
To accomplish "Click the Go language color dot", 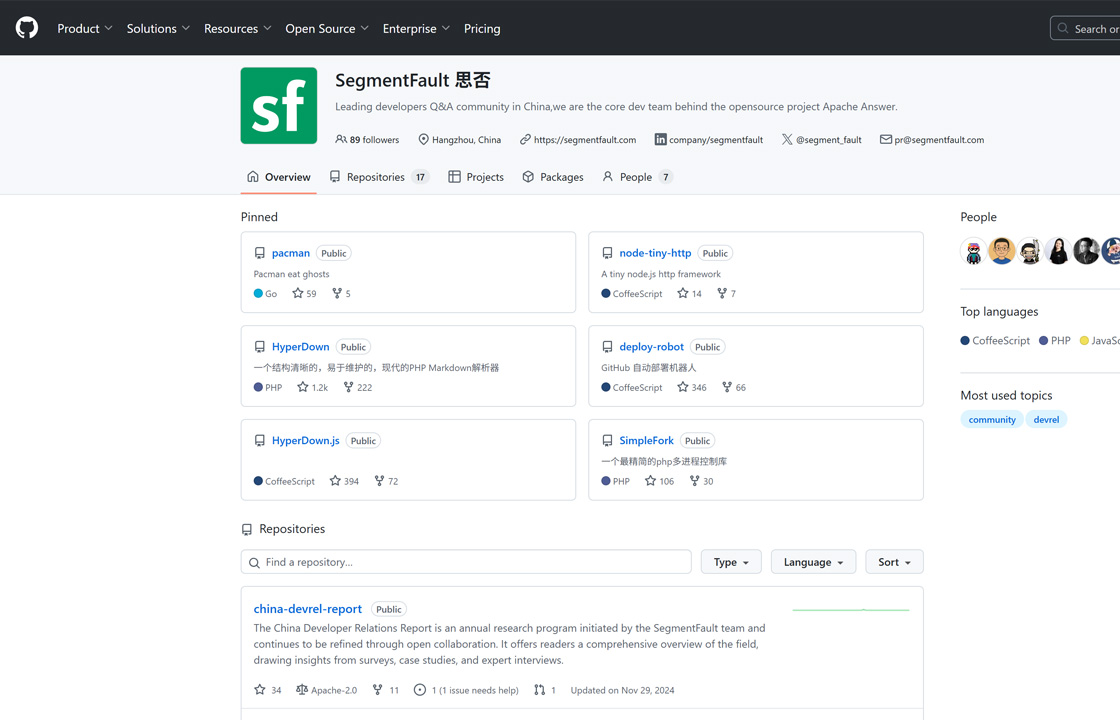I will [x=258, y=294].
